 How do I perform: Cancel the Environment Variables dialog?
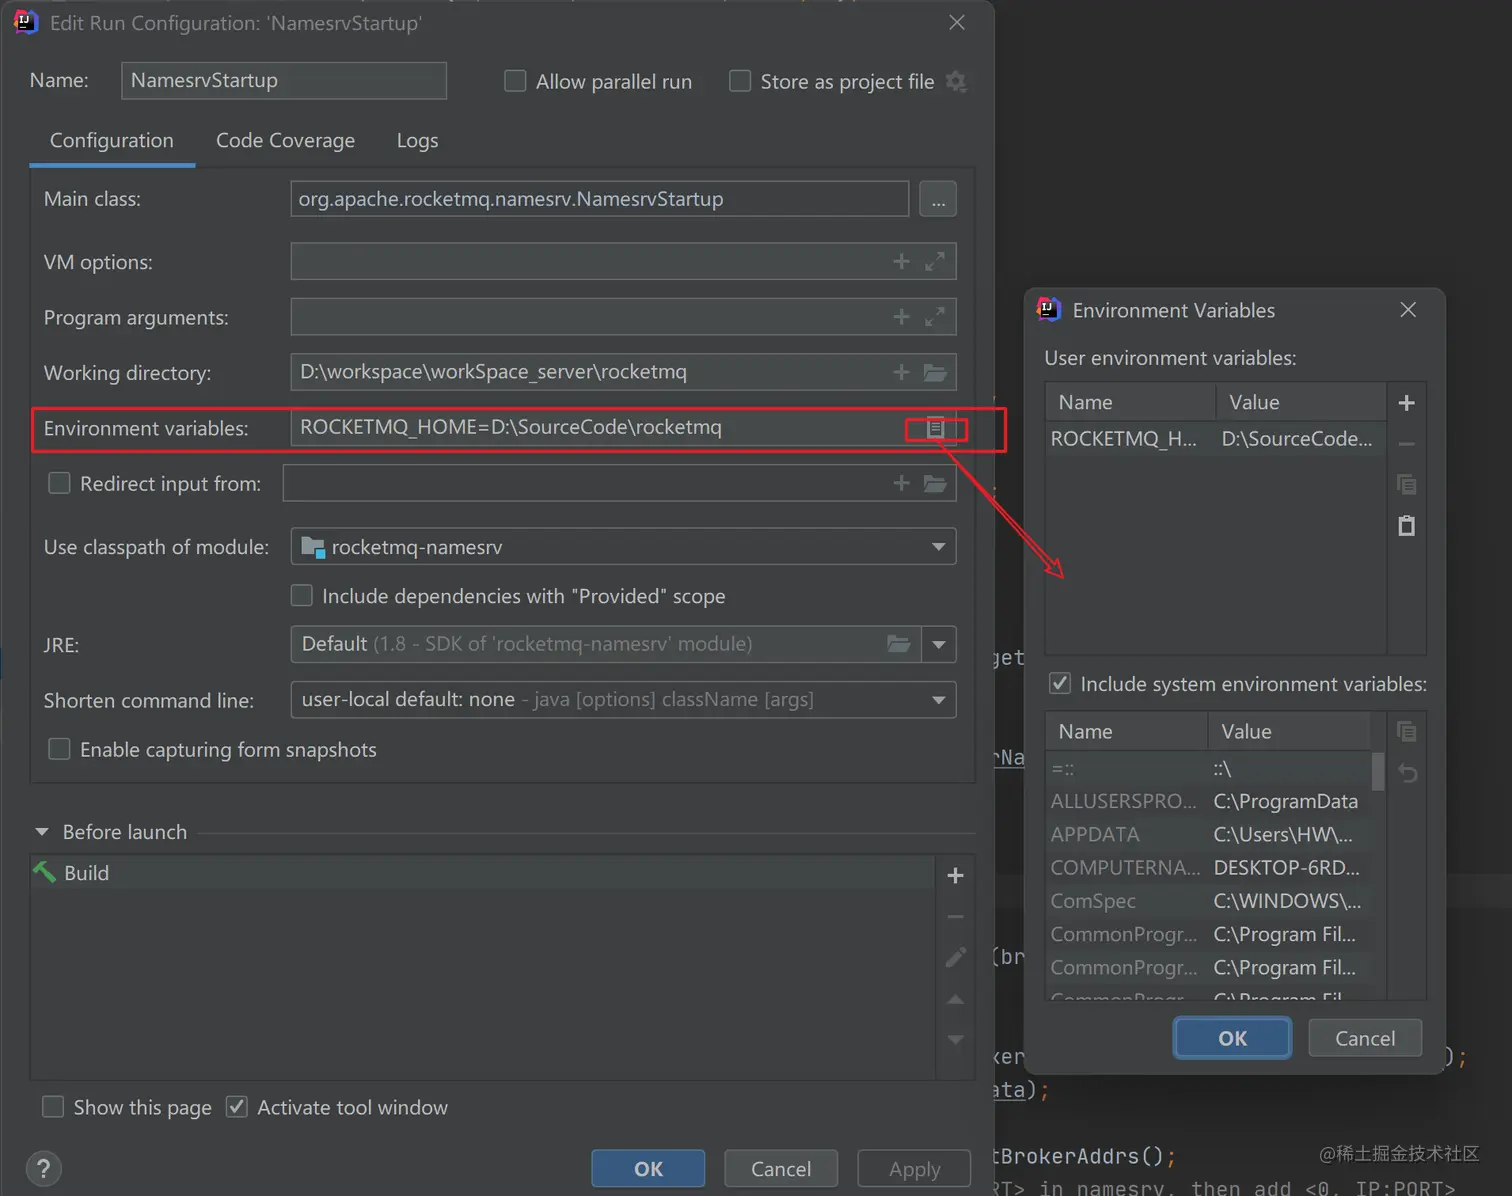(x=1365, y=1038)
